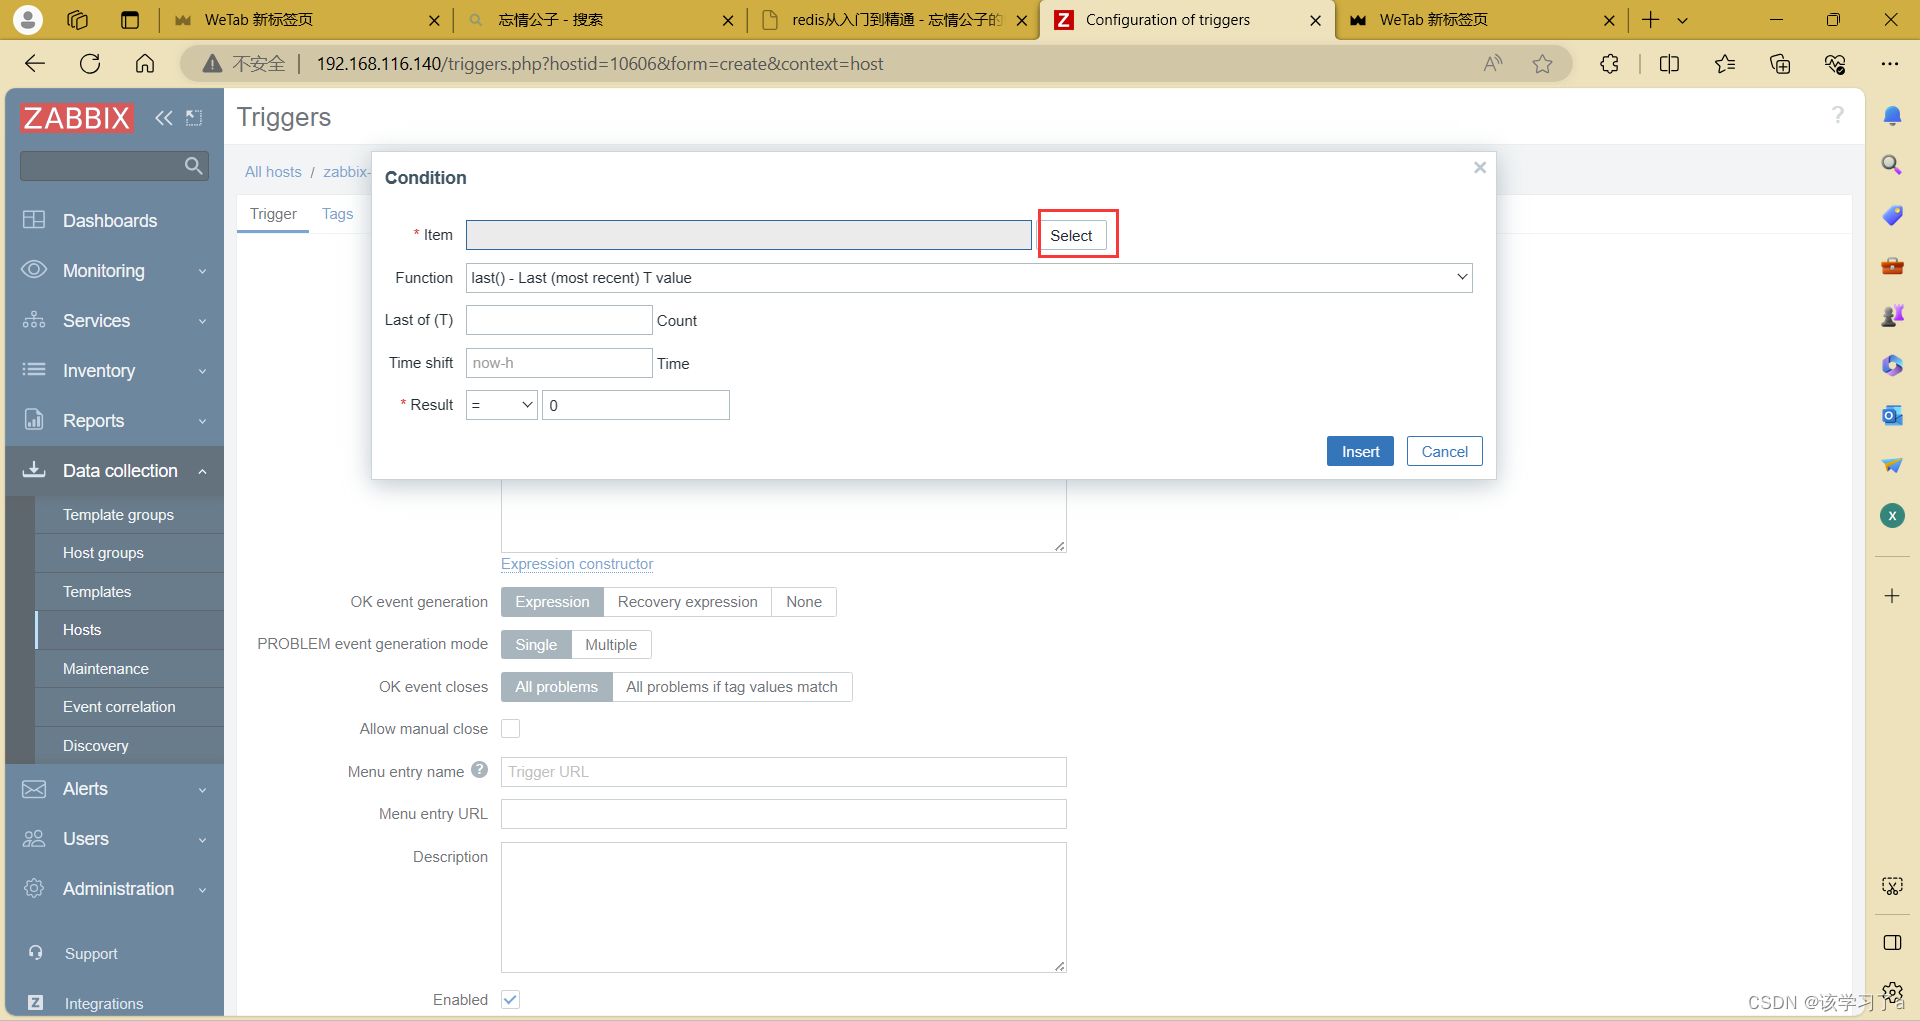The height and width of the screenshot is (1021, 1920).
Task: Click the Menu entry URL field
Action: [784, 814]
